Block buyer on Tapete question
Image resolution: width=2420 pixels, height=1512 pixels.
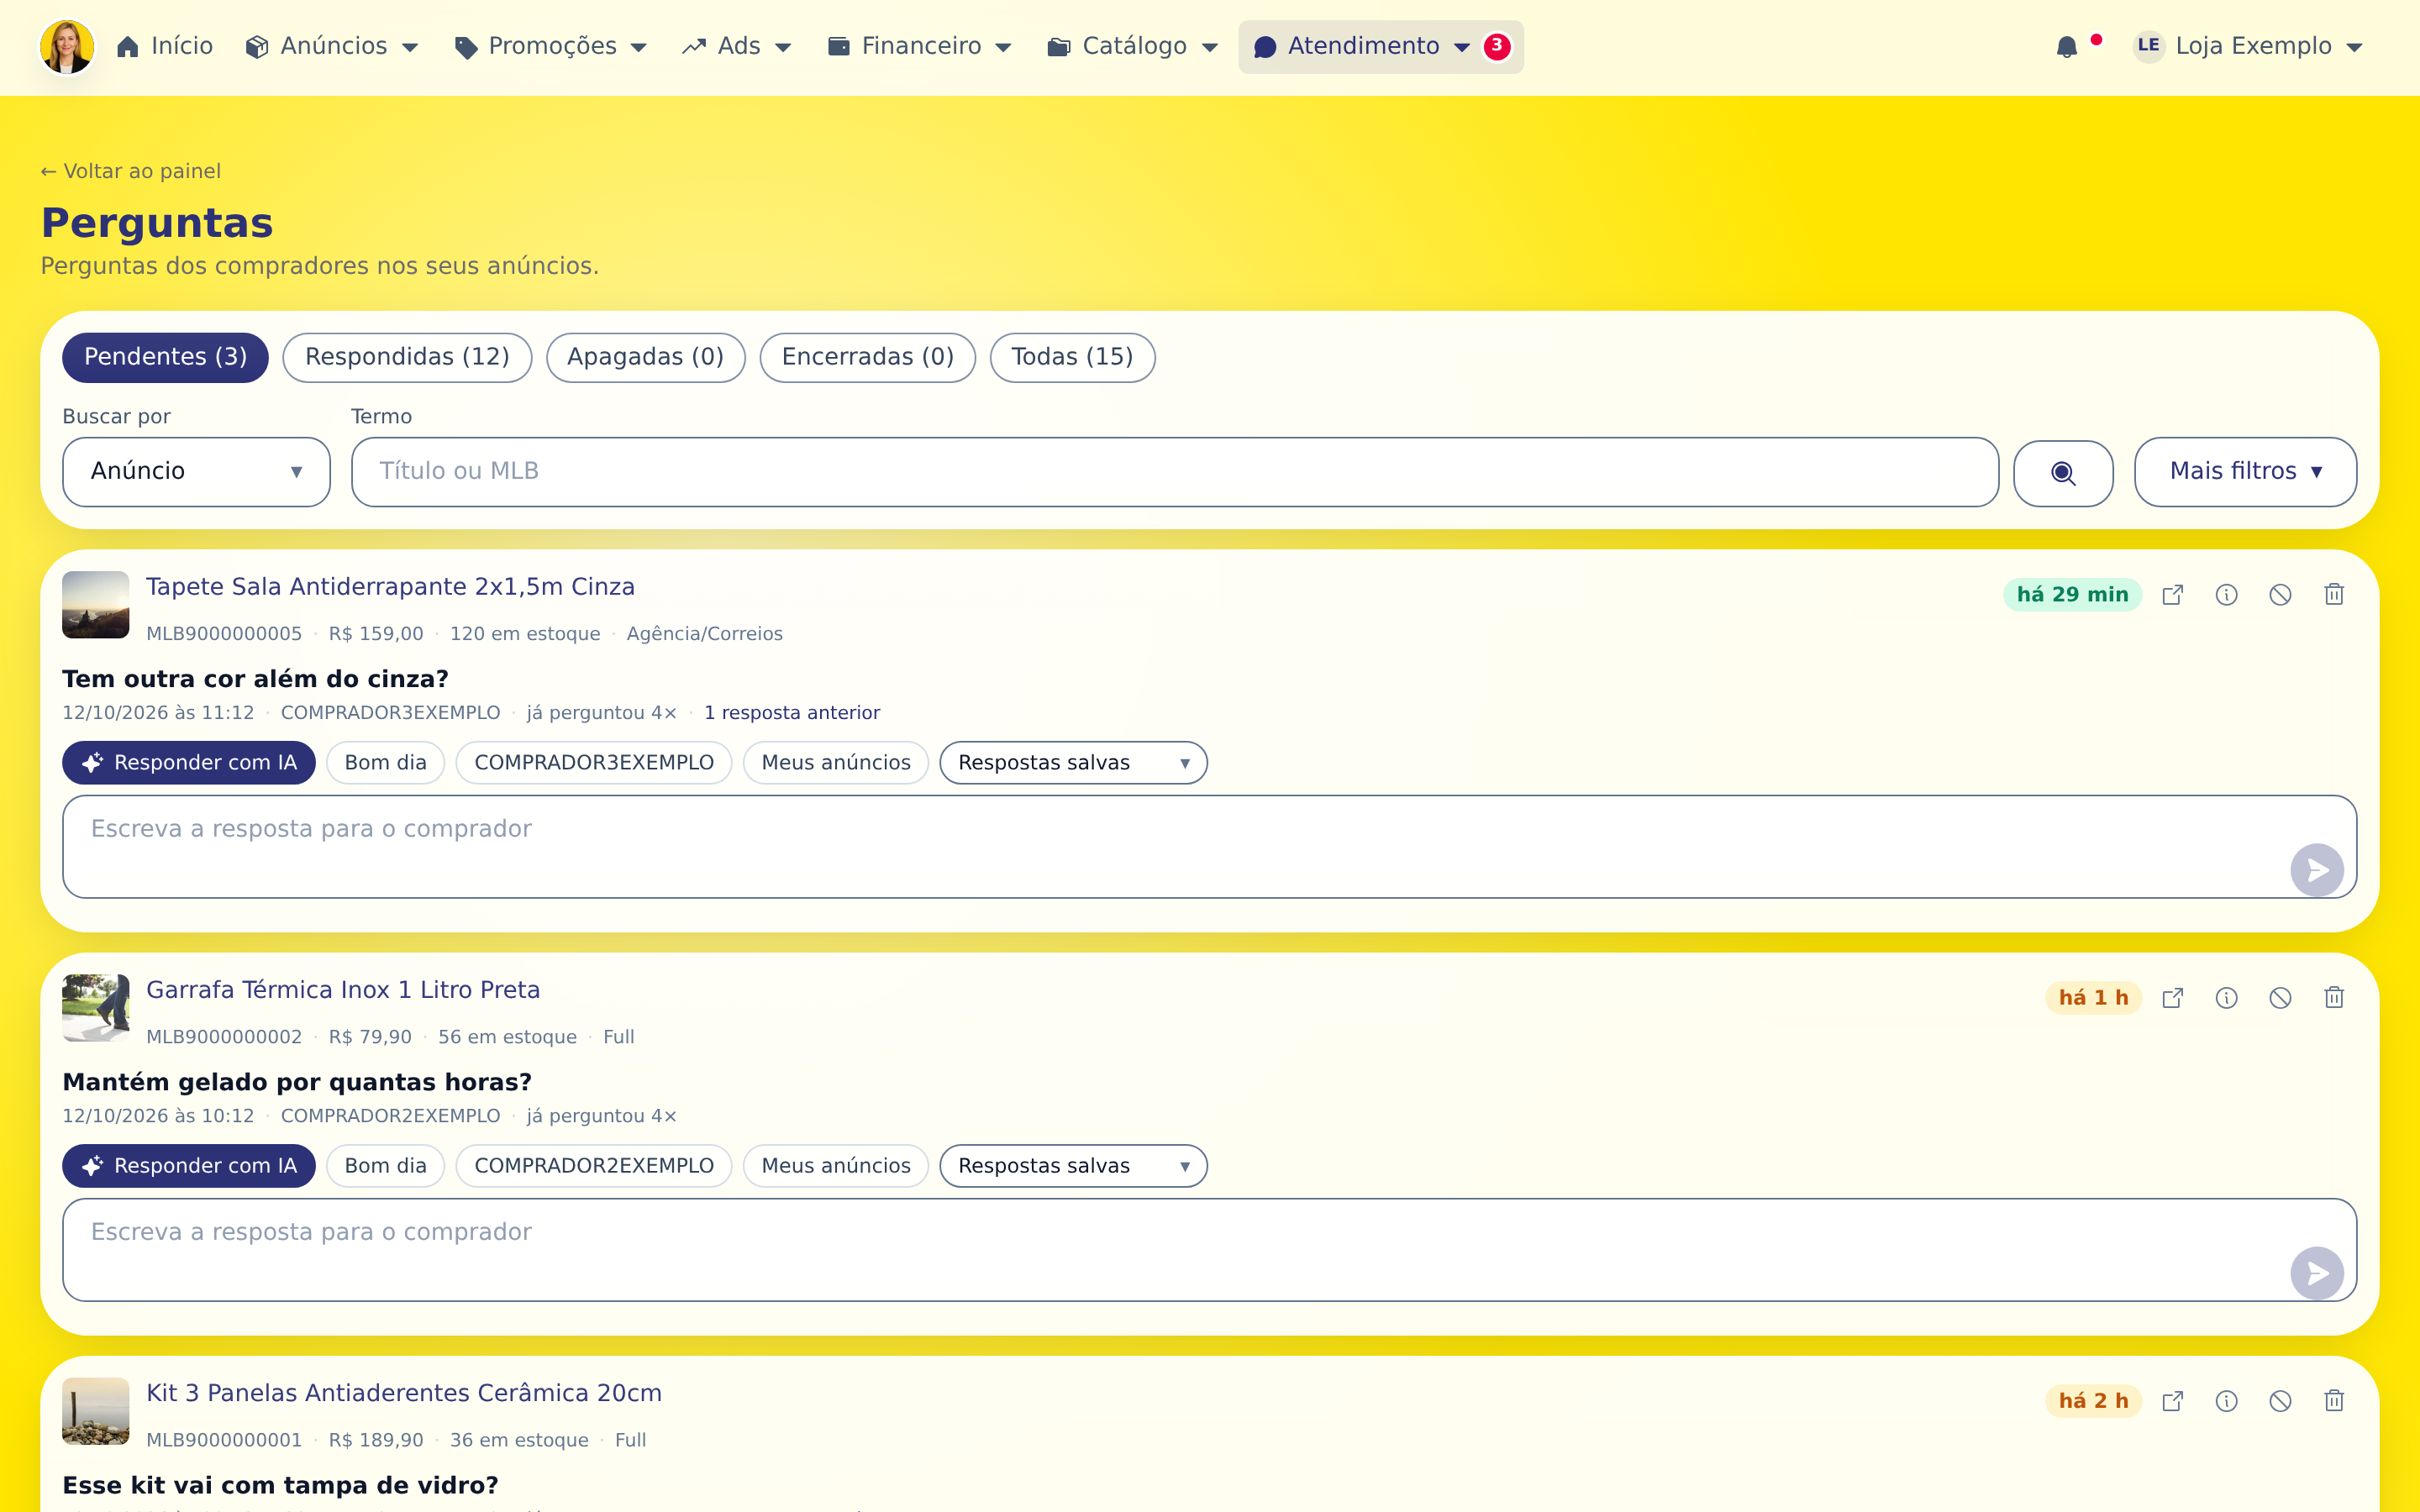(x=2280, y=595)
